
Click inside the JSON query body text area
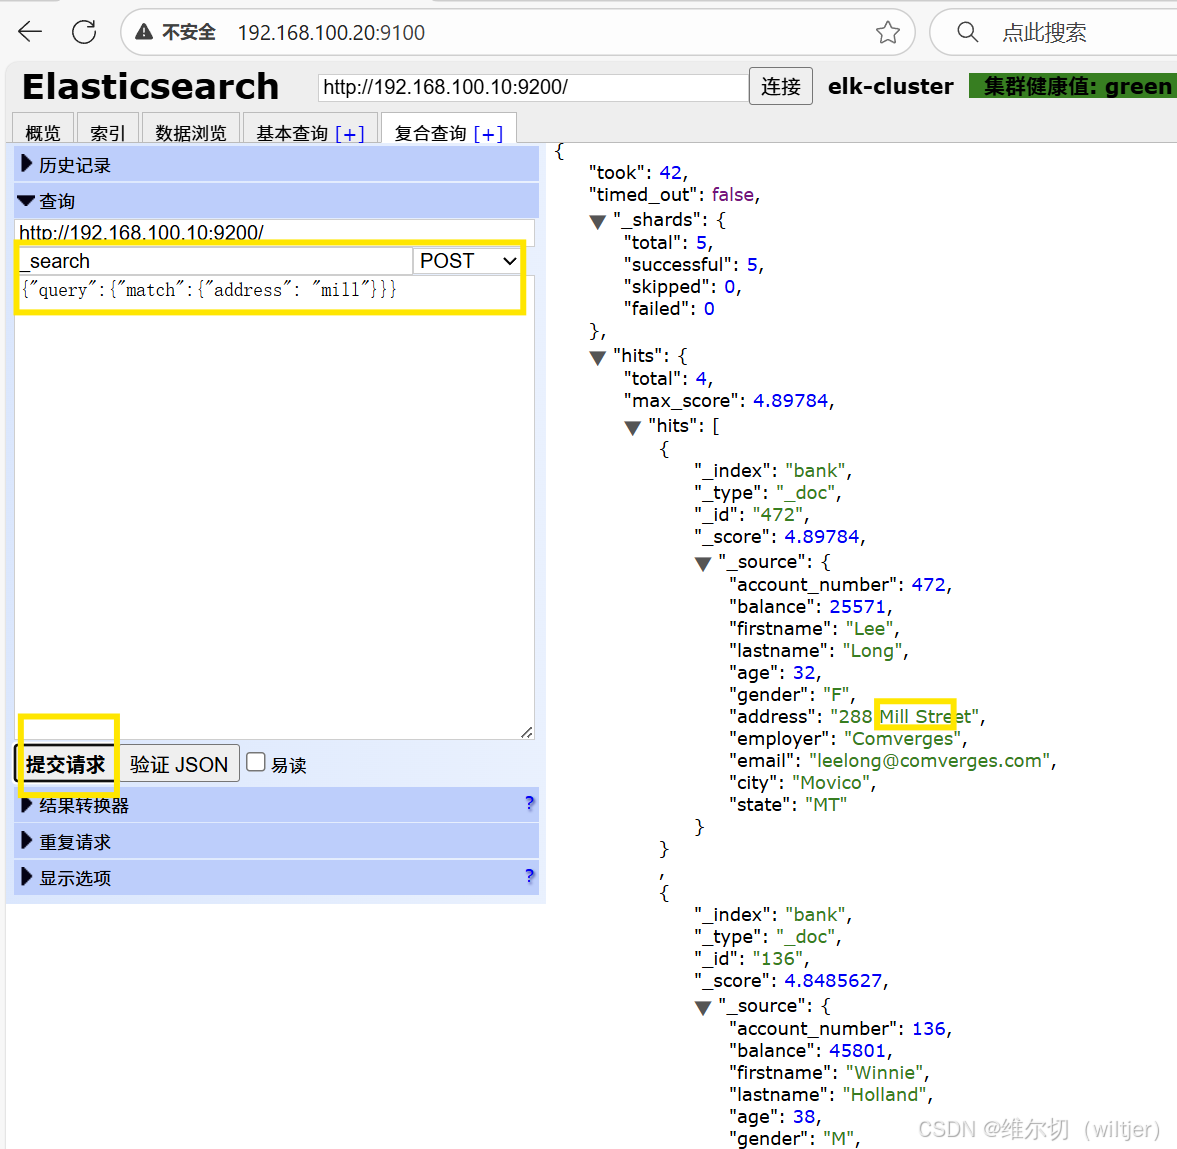point(274,507)
